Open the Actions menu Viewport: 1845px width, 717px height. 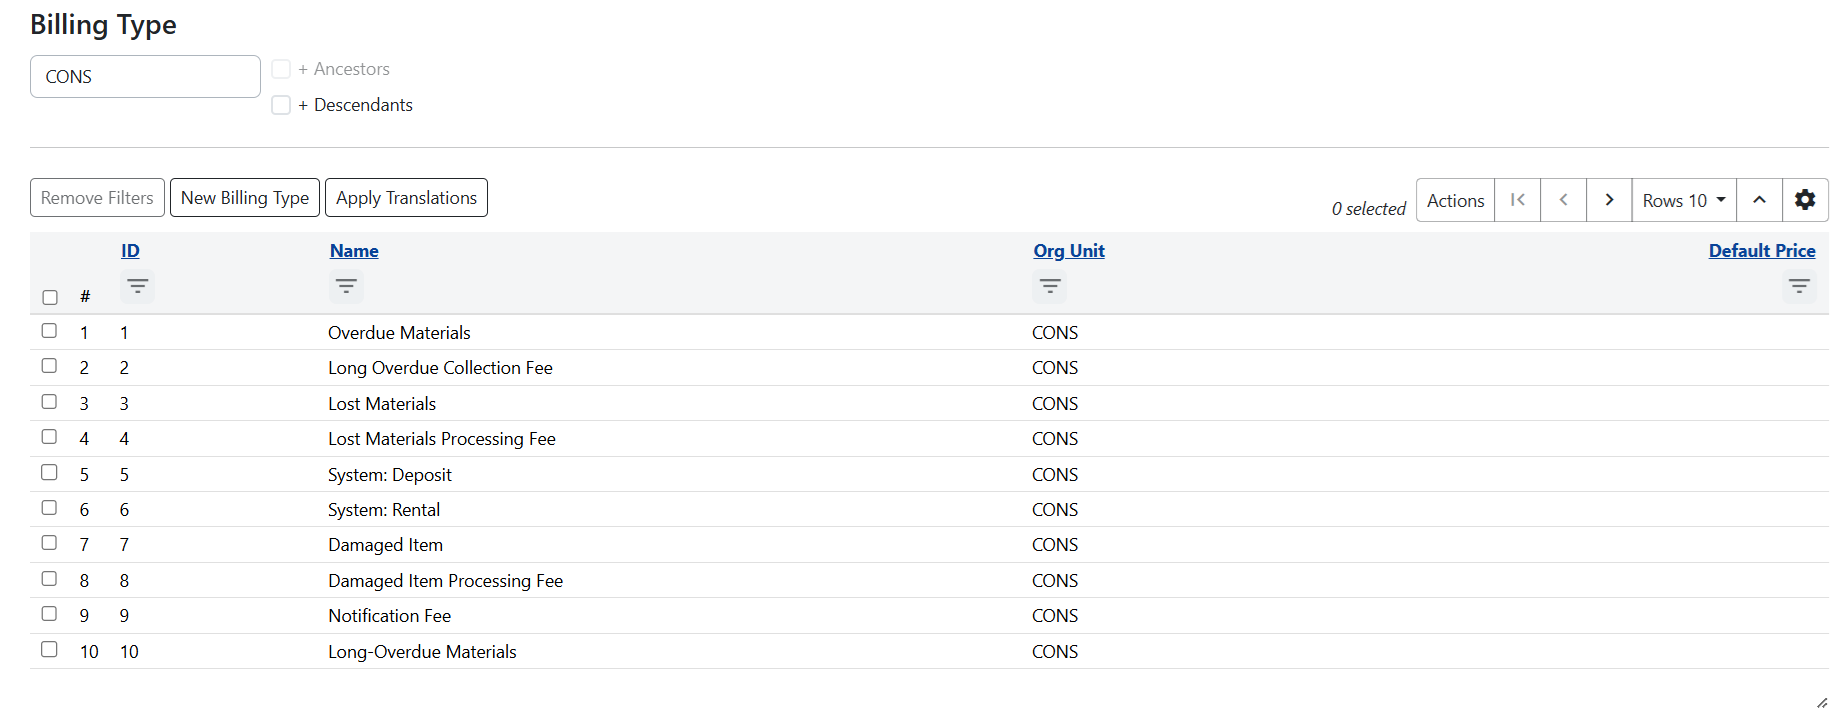(1455, 200)
